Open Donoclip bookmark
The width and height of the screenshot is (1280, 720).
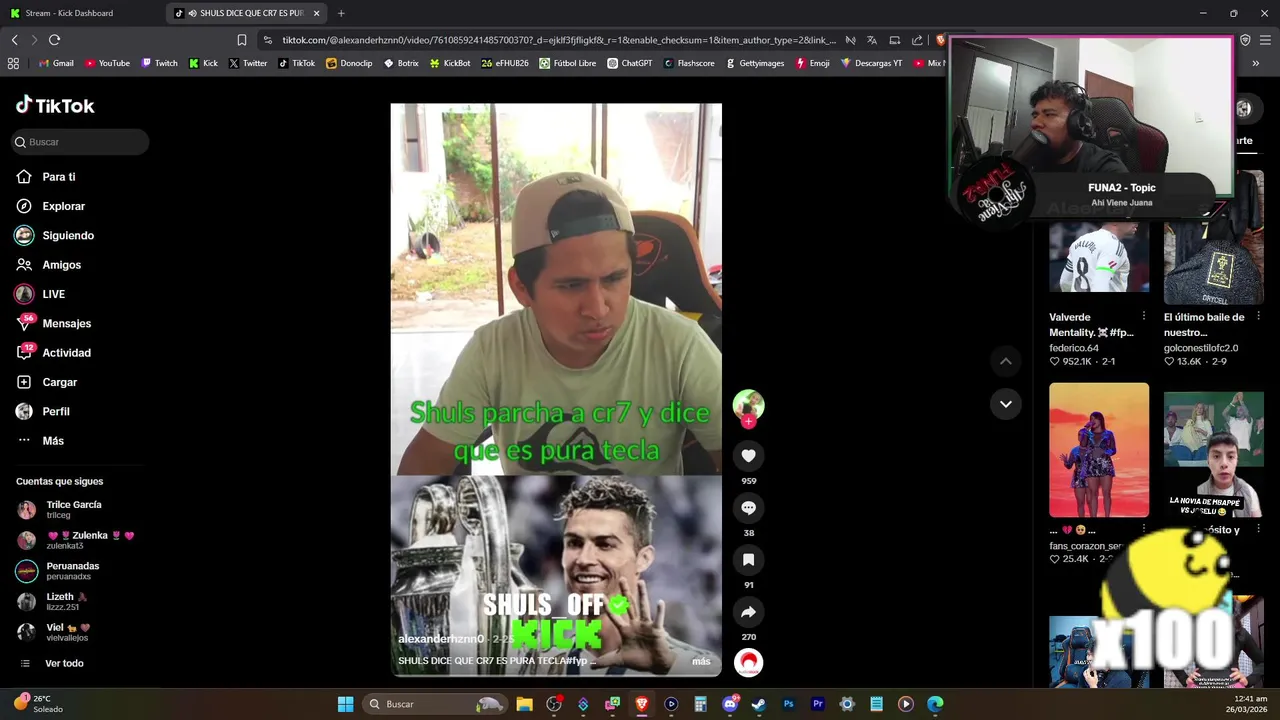point(349,63)
